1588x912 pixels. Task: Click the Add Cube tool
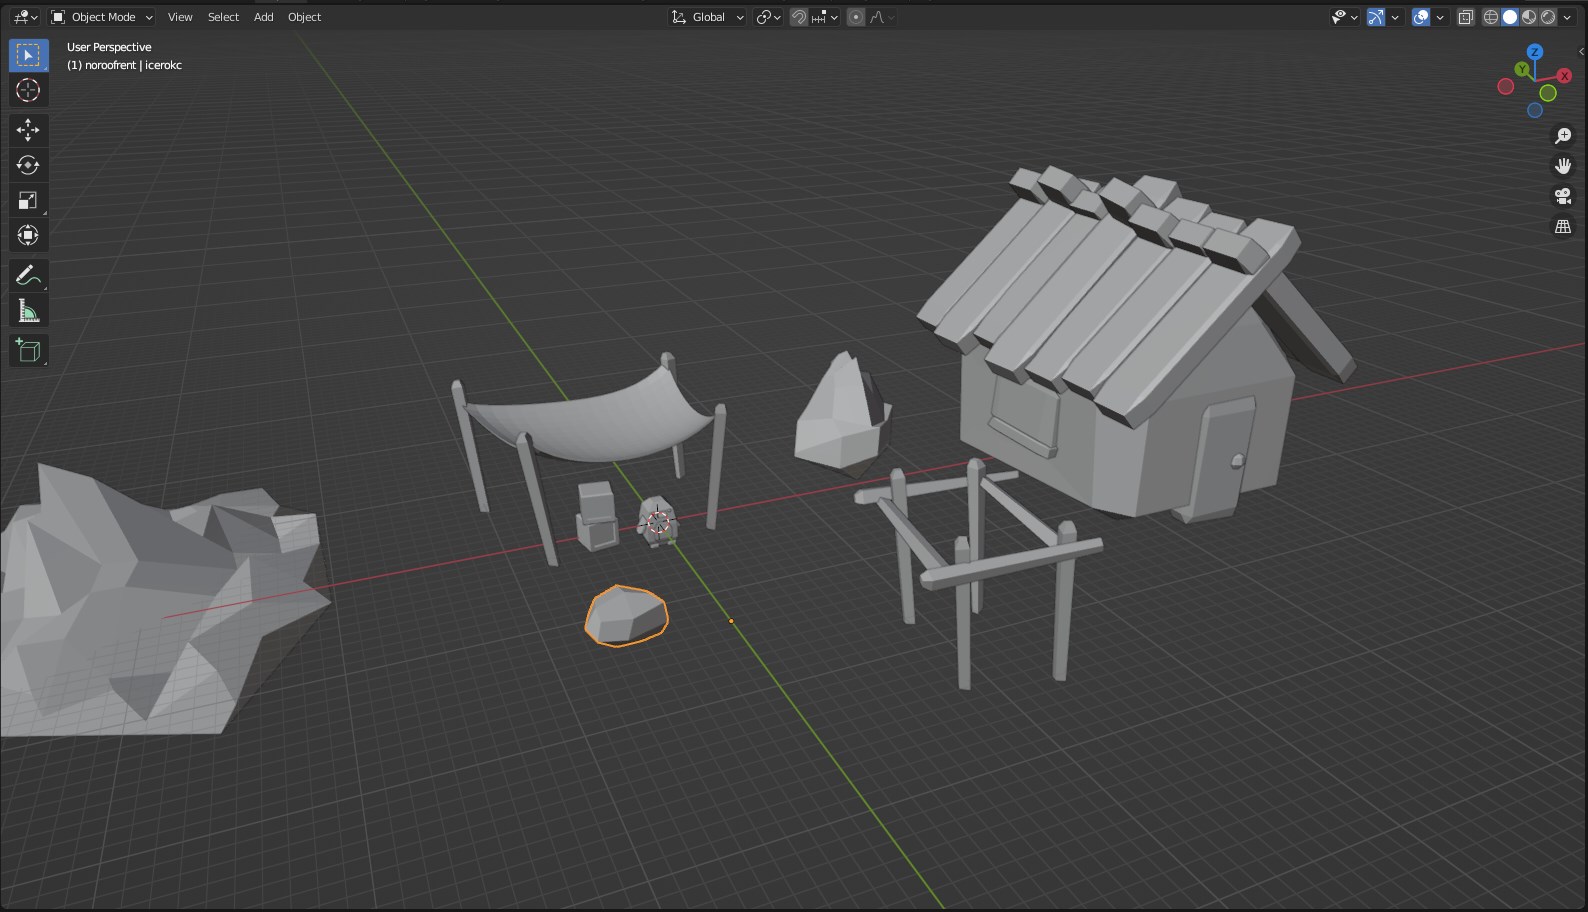(28, 350)
